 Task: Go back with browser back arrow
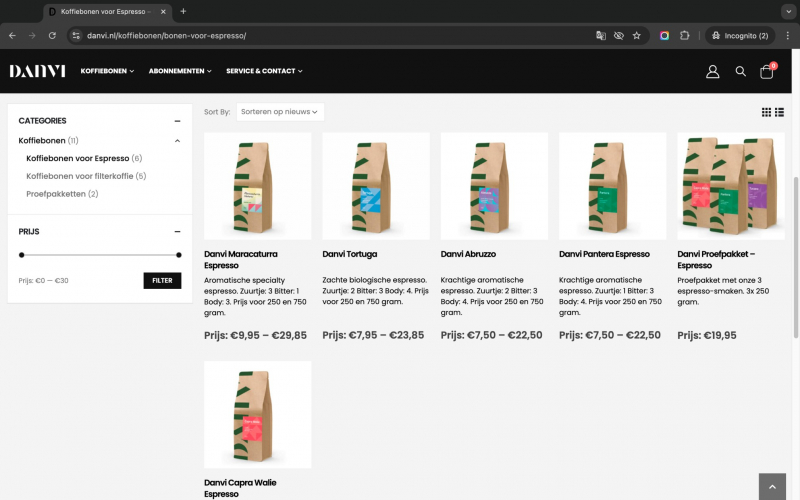pos(12,36)
